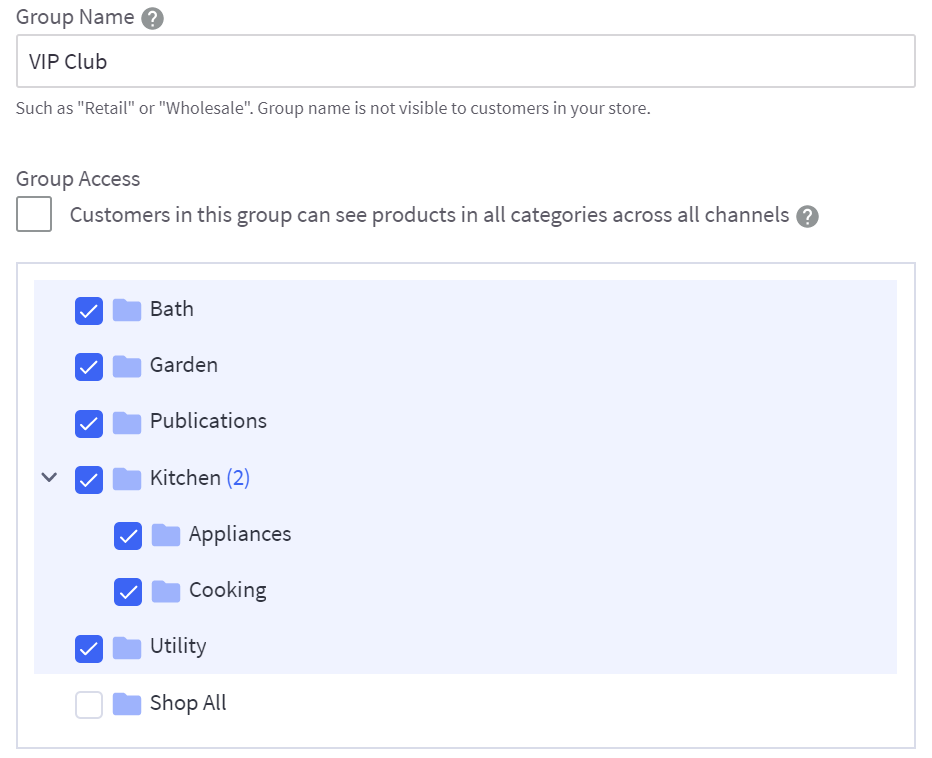Click the Garden folder icon
932x758 pixels.
[x=128, y=366]
